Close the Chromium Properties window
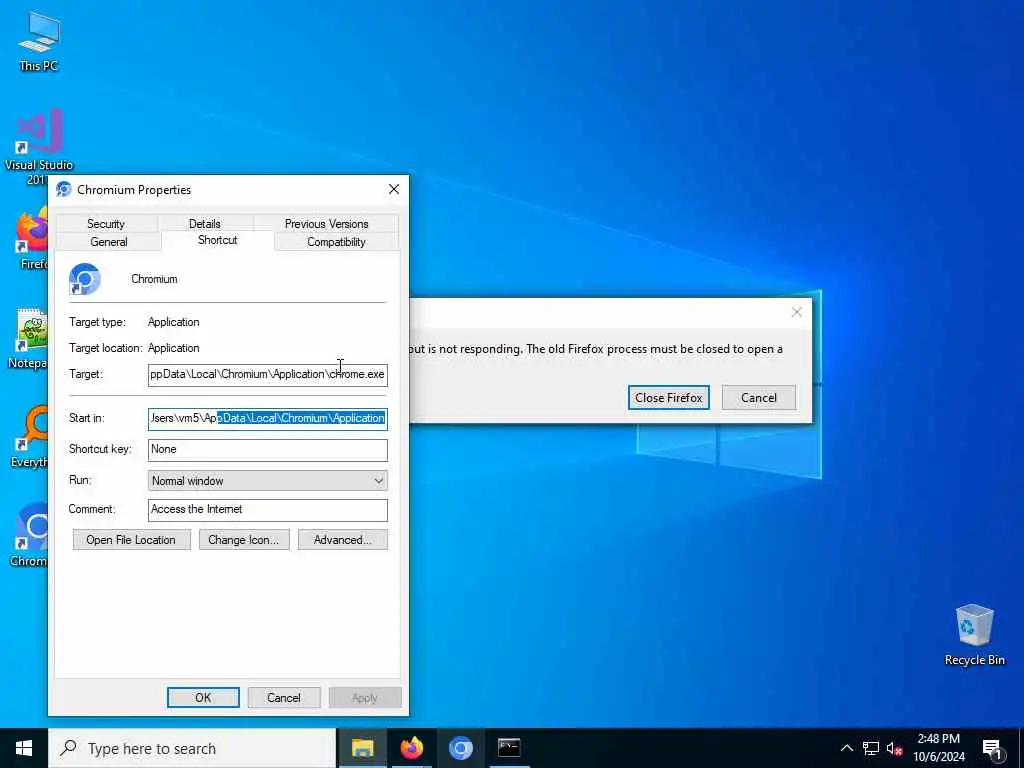1024x768 pixels. tap(394, 189)
